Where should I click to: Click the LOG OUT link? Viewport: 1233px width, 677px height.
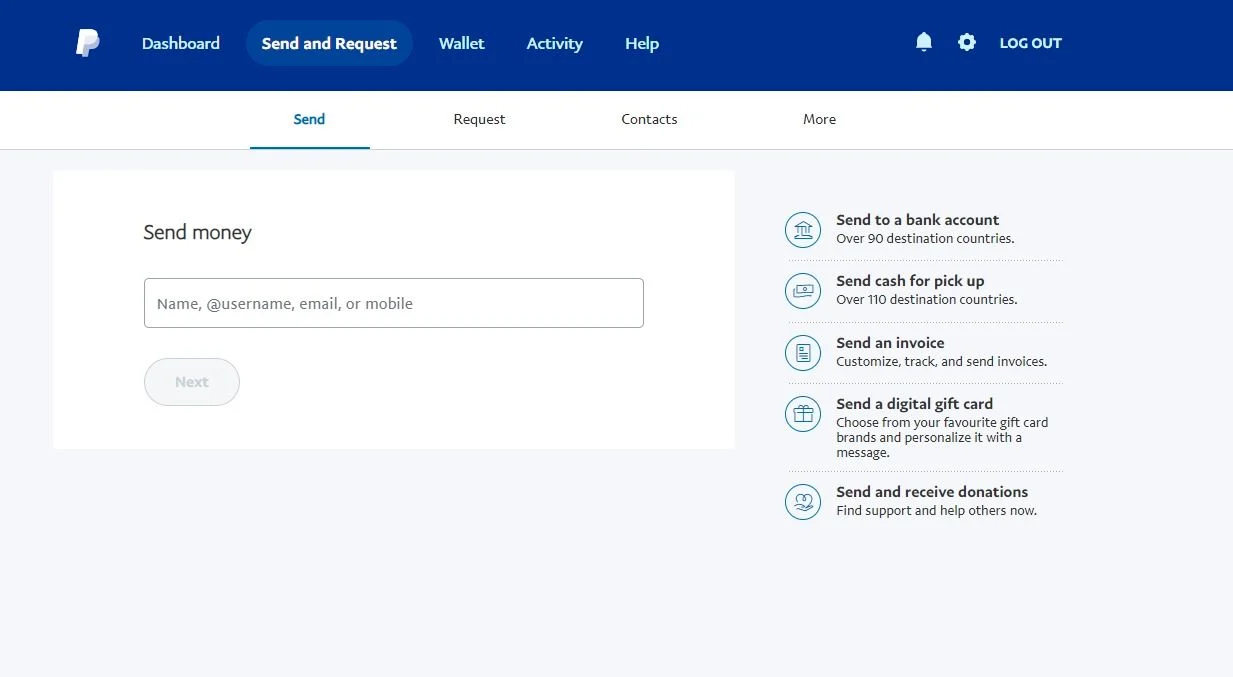coord(1031,43)
